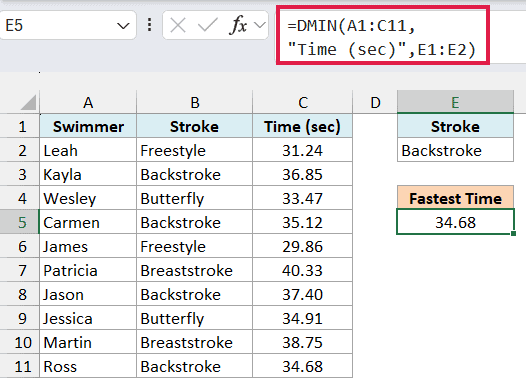The image size is (526, 378).
Task: Select row 10 header
Action: click(20, 342)
